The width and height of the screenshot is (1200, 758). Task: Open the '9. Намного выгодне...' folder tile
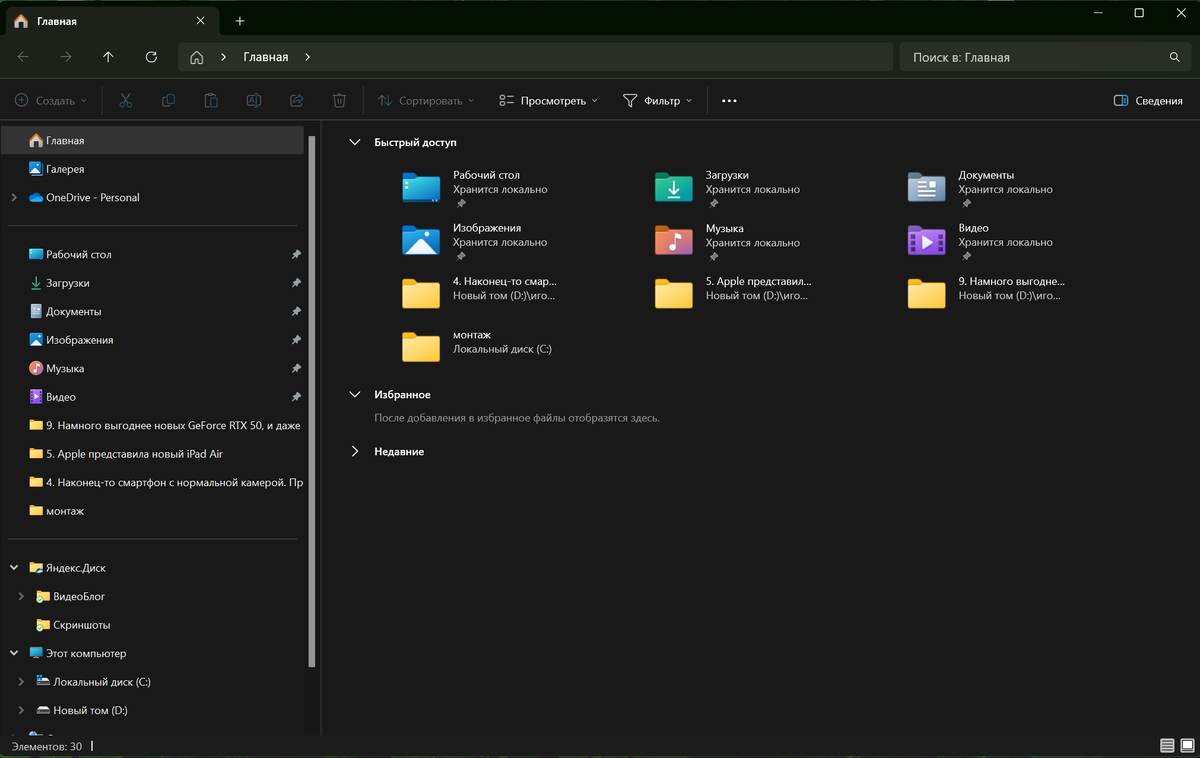click(986, 290)
